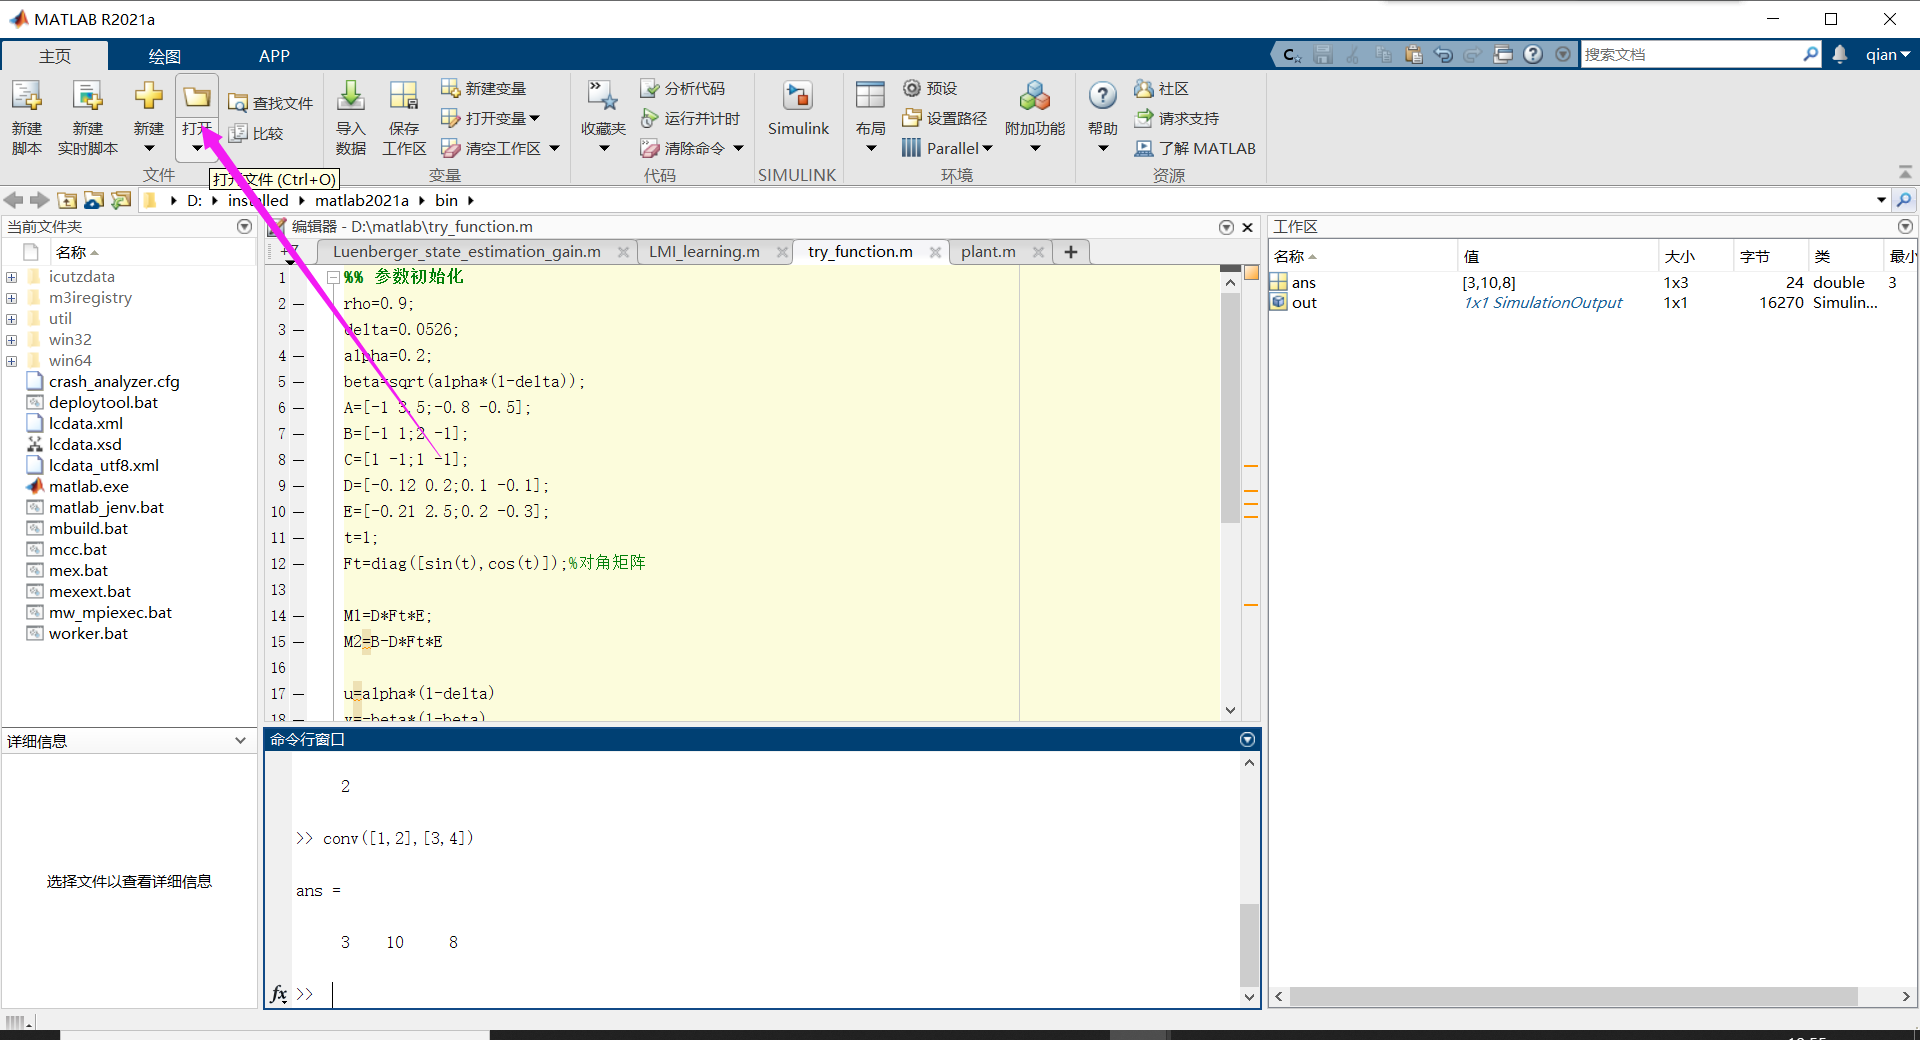This screenshot has height=1040, width=1920.
Task: Select matlab.exe in the current folder list
Action: [89, 487]
